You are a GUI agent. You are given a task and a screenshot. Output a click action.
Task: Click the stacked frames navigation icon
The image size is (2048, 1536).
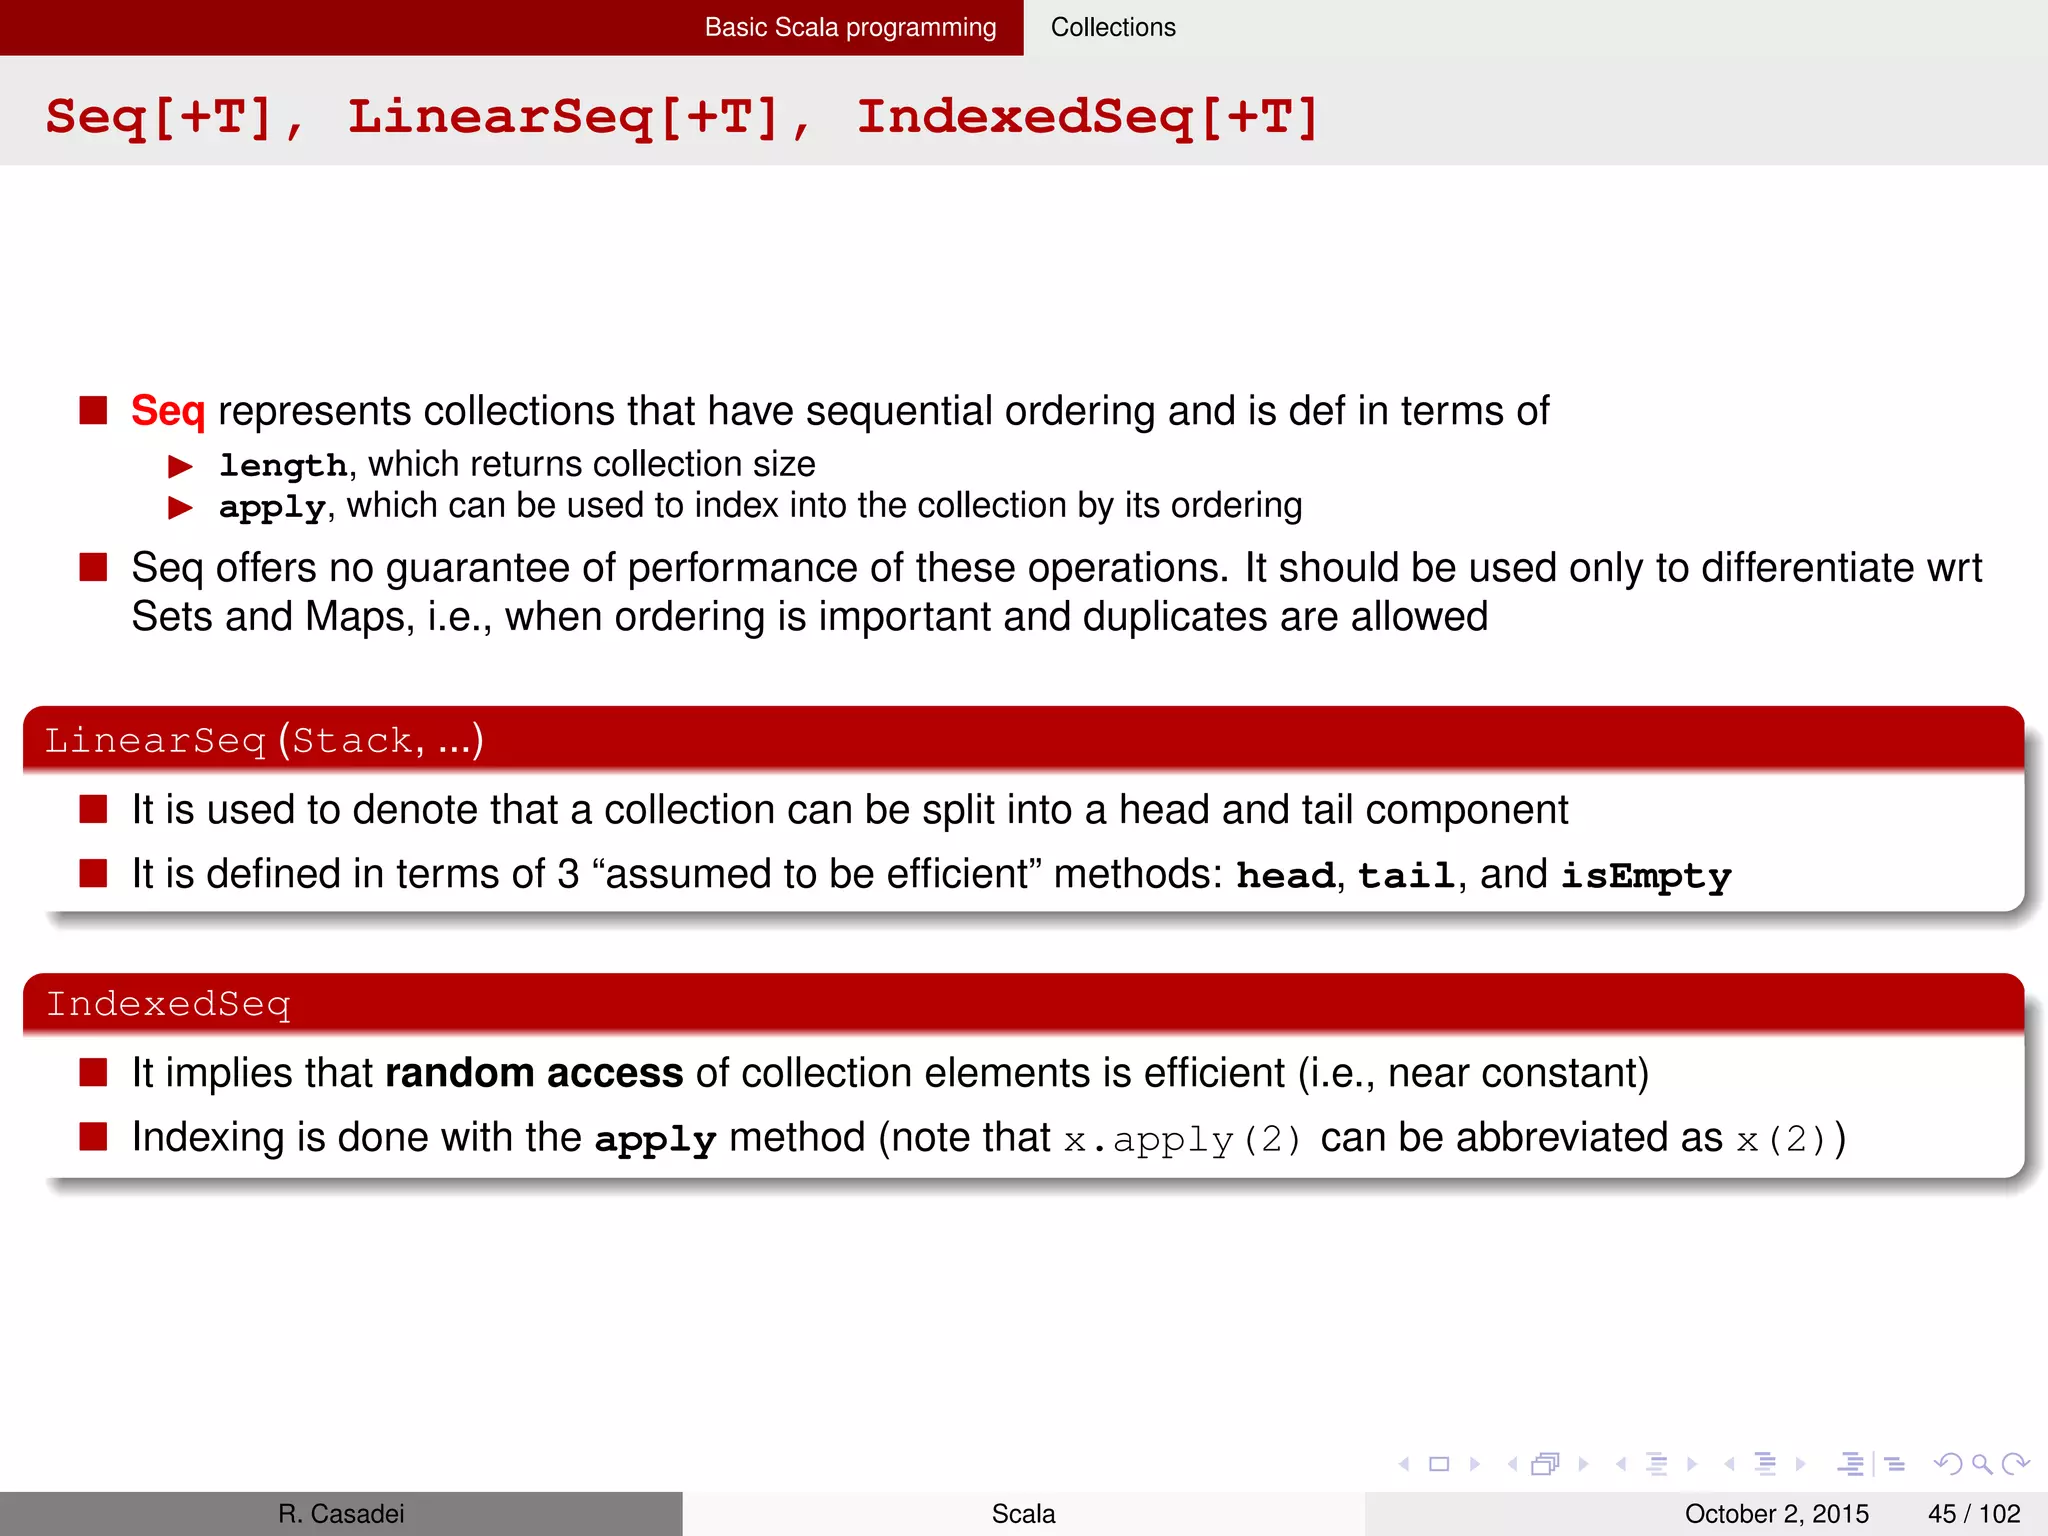[x=1545, y=1464]
